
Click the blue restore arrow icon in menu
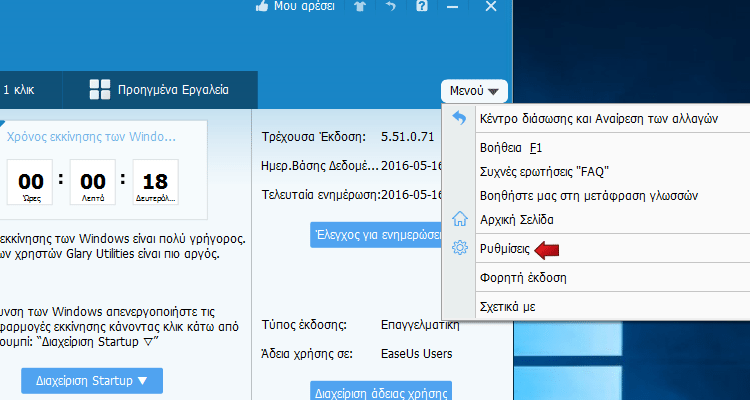459,118
